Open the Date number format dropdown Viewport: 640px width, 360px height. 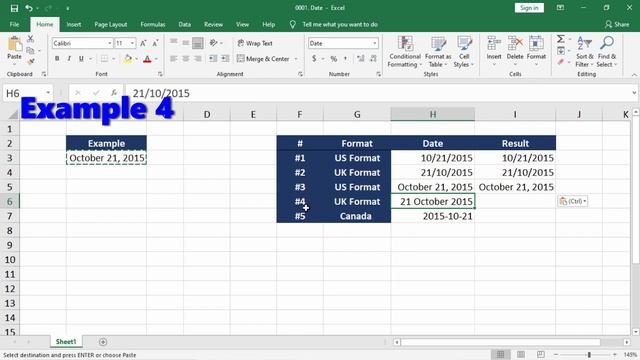[375, 43]
